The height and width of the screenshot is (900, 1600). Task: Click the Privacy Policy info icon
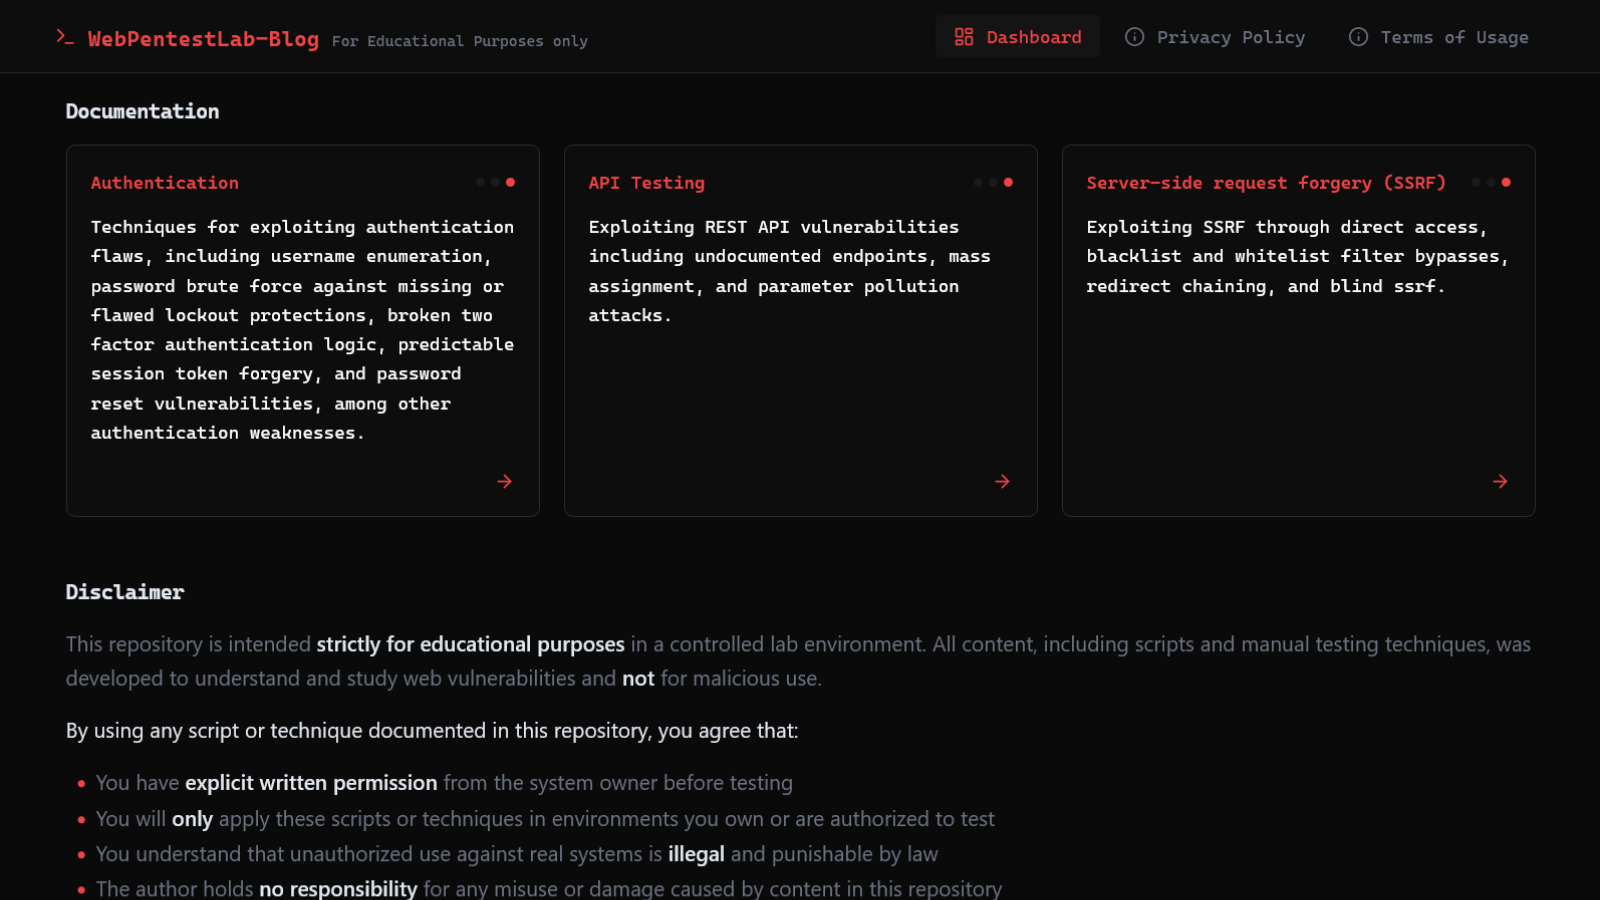(x=1134, y=37)
